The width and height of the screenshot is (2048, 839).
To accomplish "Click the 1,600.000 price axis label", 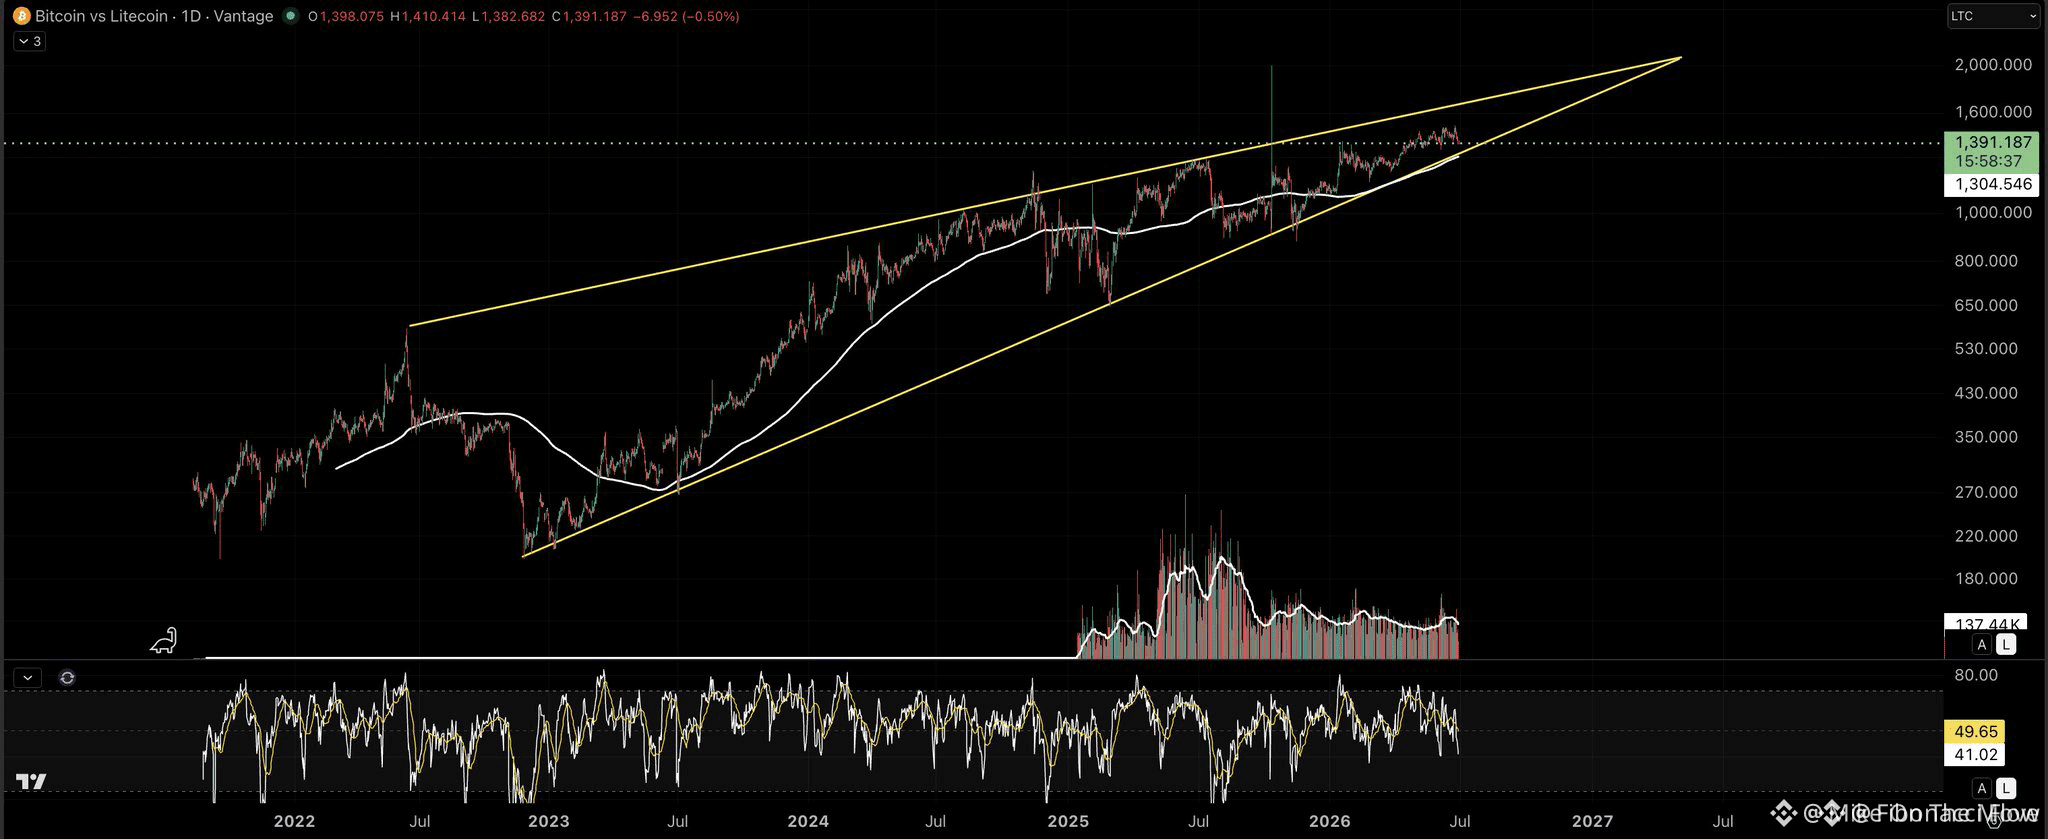I will point(1994,112).
